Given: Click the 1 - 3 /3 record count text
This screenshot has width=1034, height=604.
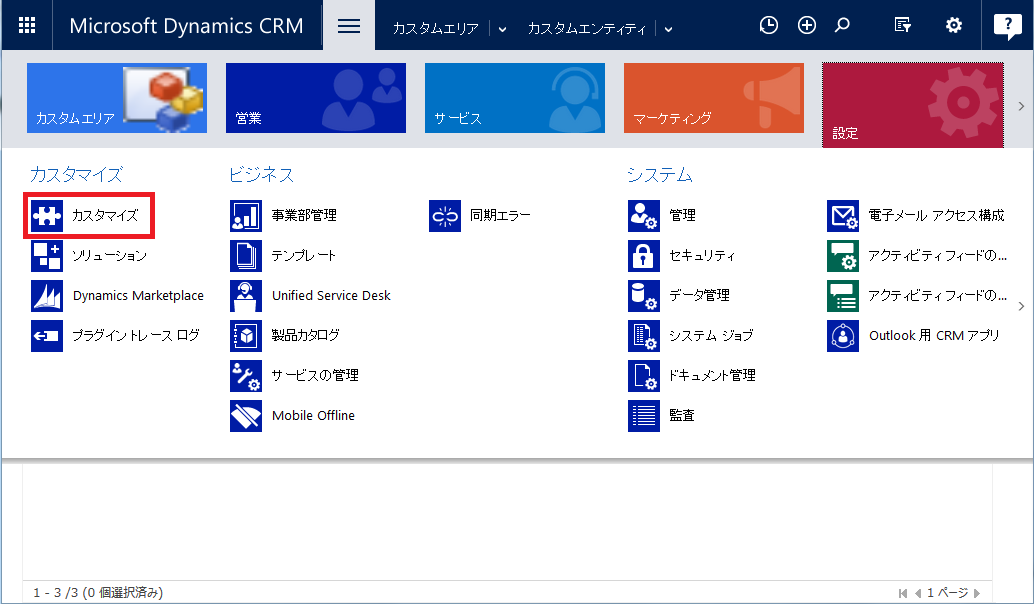Looking at the screenshot, I should point(98,593).
